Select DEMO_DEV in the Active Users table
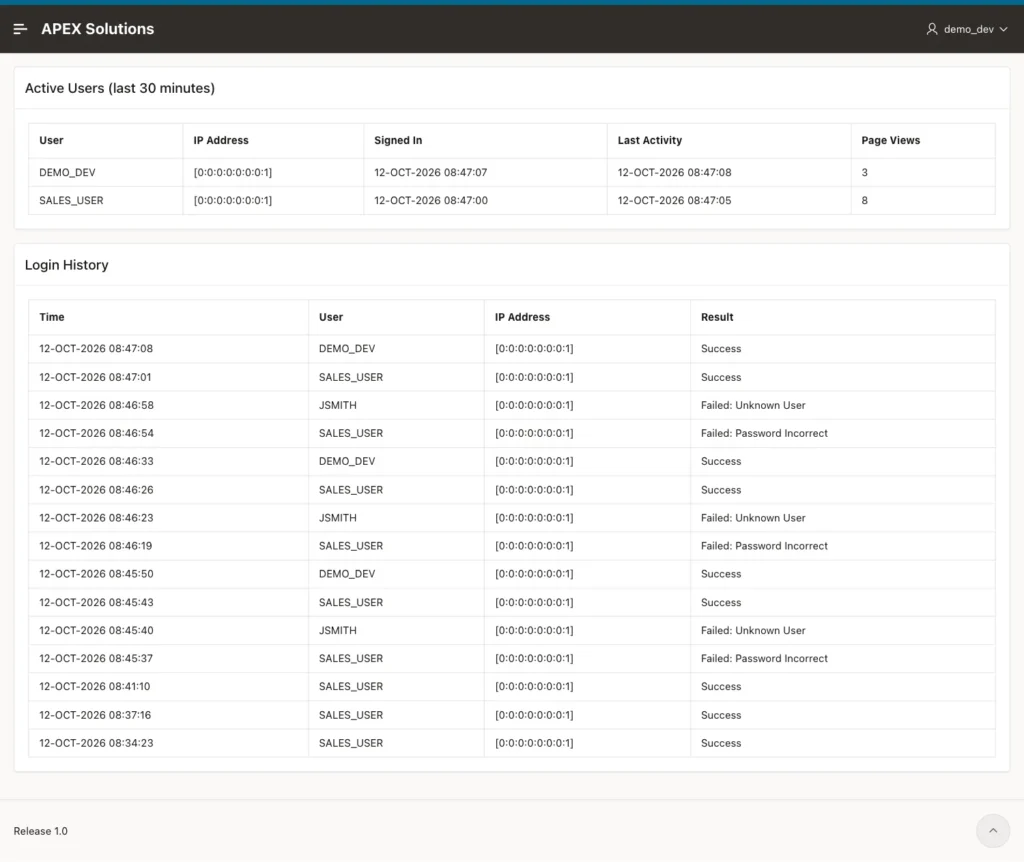 tap(67, 172)
